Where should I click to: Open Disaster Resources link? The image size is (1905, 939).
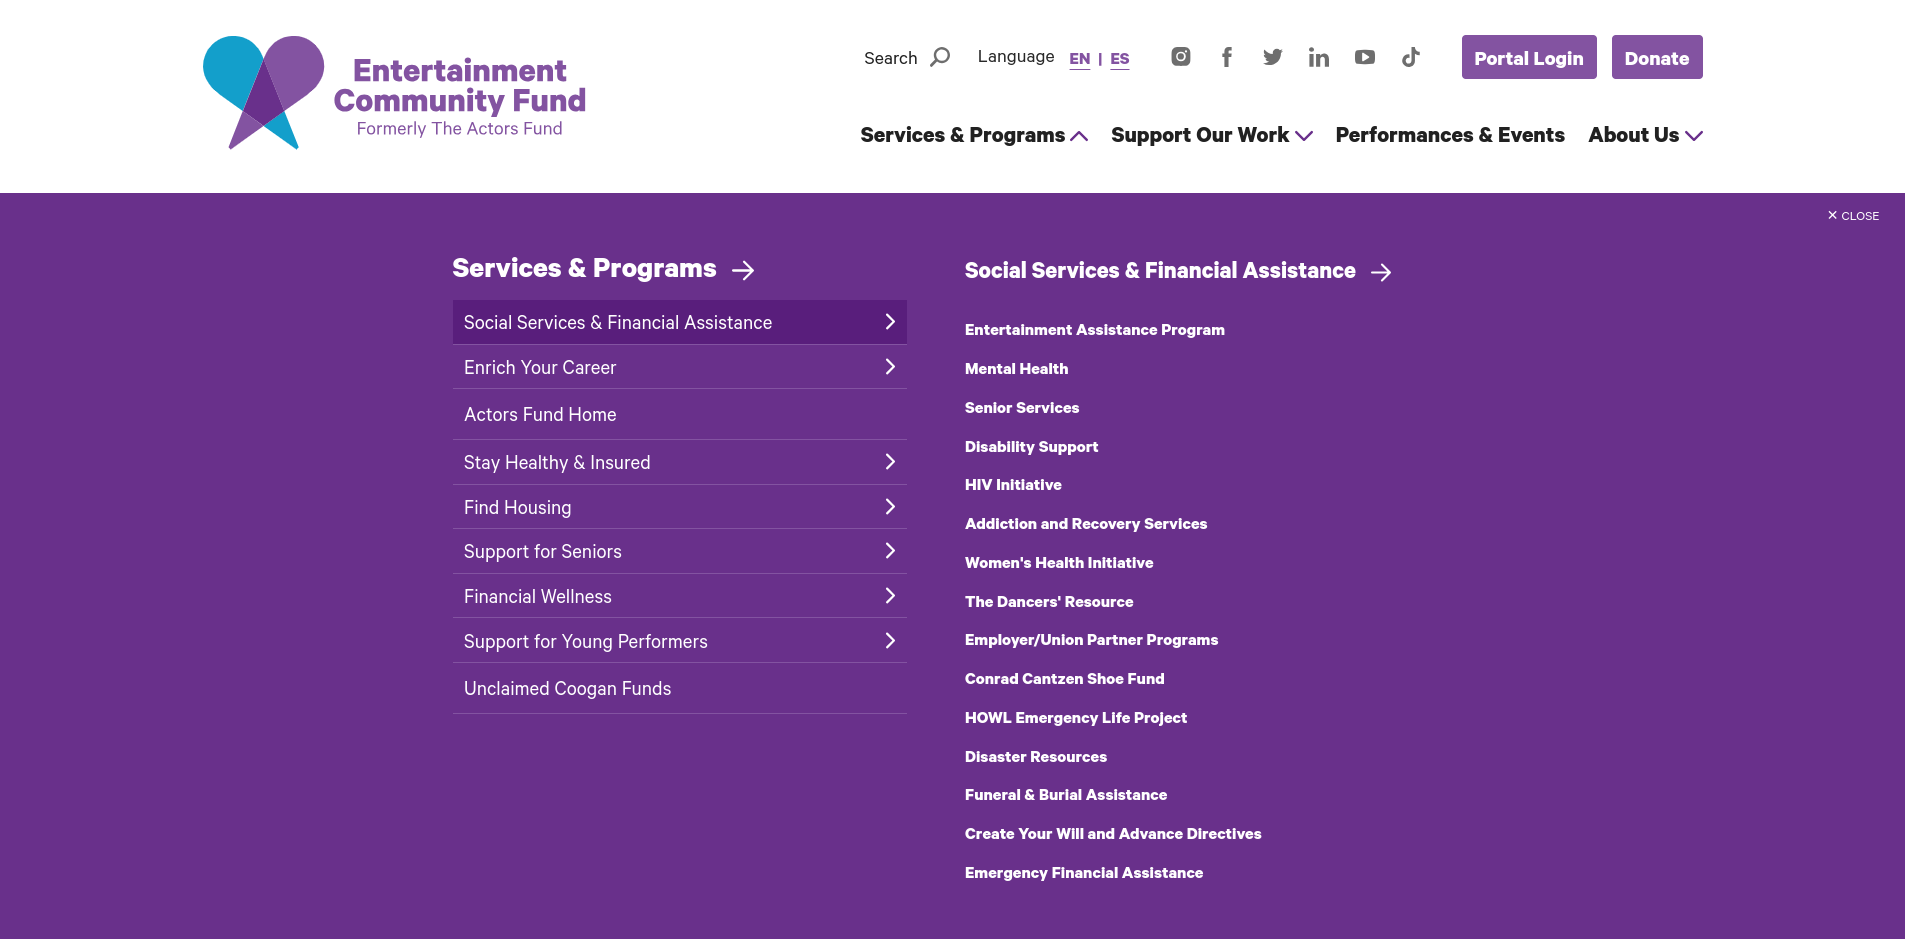pyautogui.click(x=1036, y=757)
